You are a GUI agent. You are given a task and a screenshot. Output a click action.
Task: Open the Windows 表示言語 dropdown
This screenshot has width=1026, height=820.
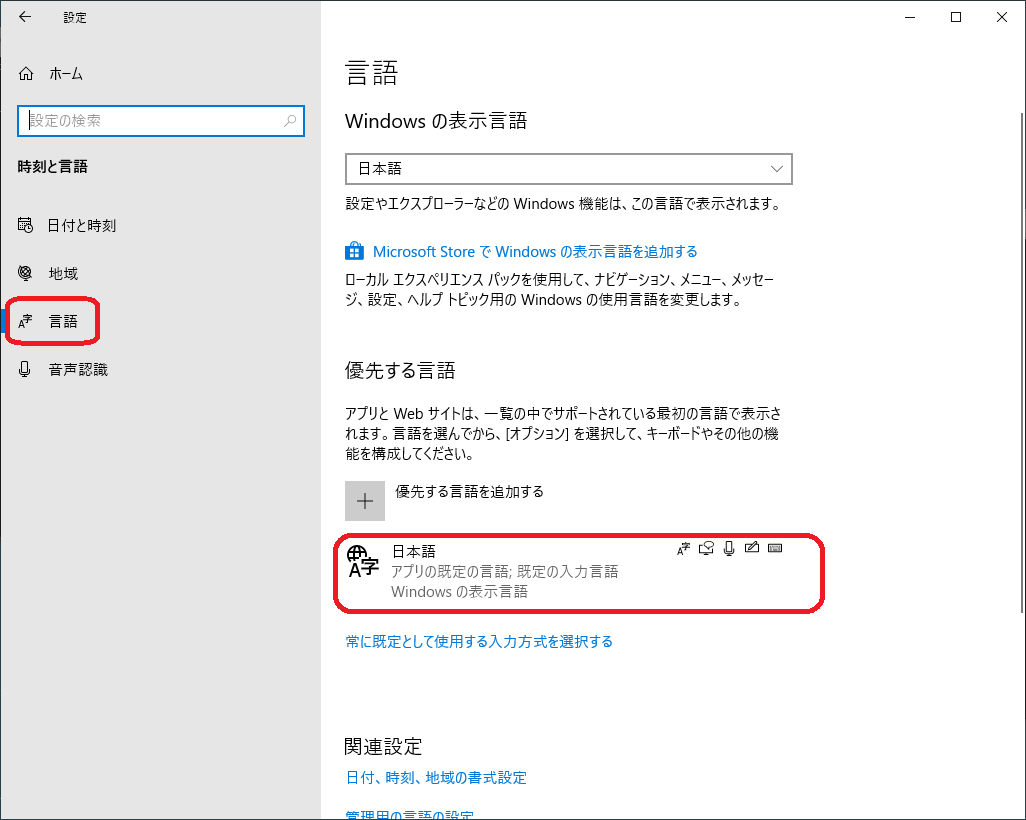point(568,169)
